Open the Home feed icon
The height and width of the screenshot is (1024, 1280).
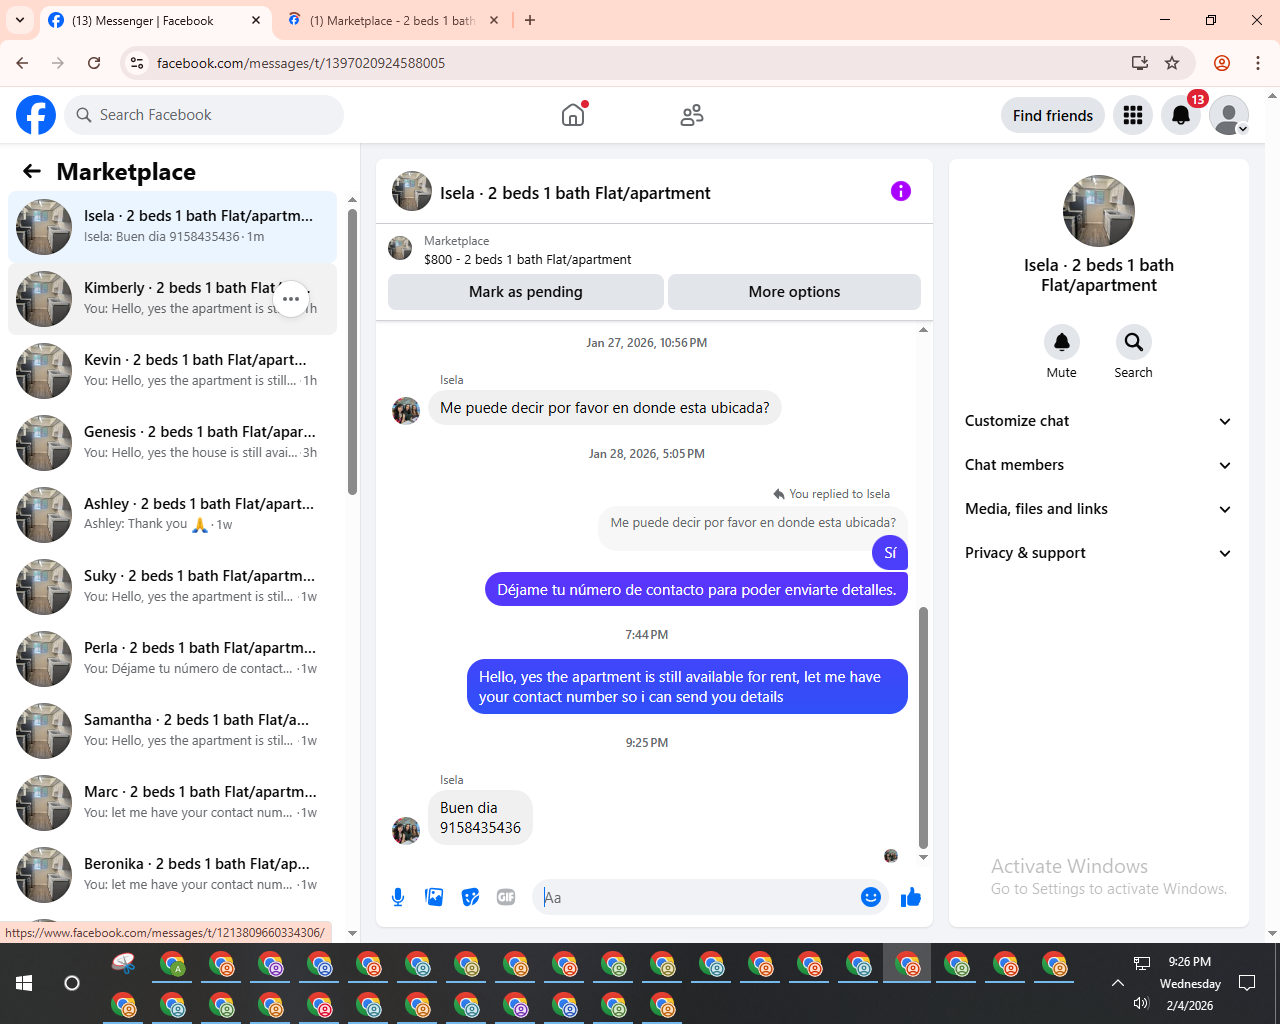click(x=573, y=115)
